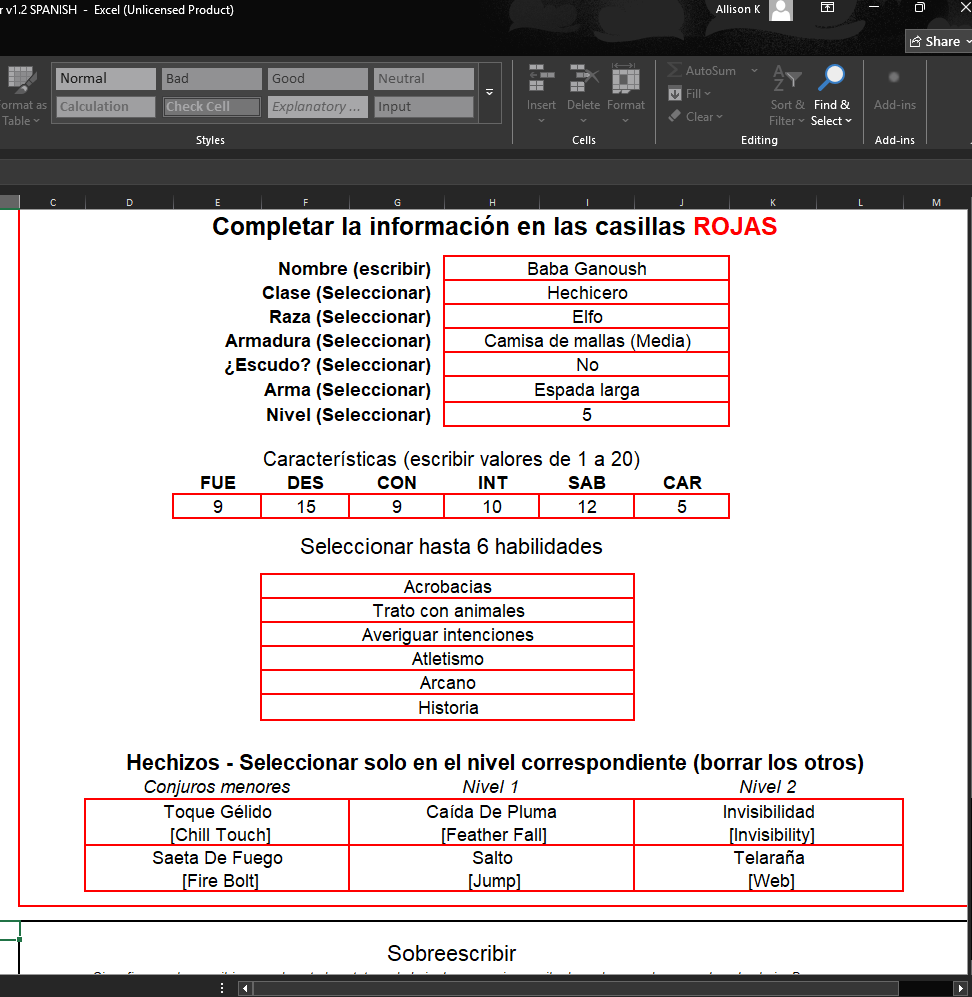The height and width of the screenshot is (997, 972).
Task: Apply the Good cell style
Action: (x=318, y=79)
